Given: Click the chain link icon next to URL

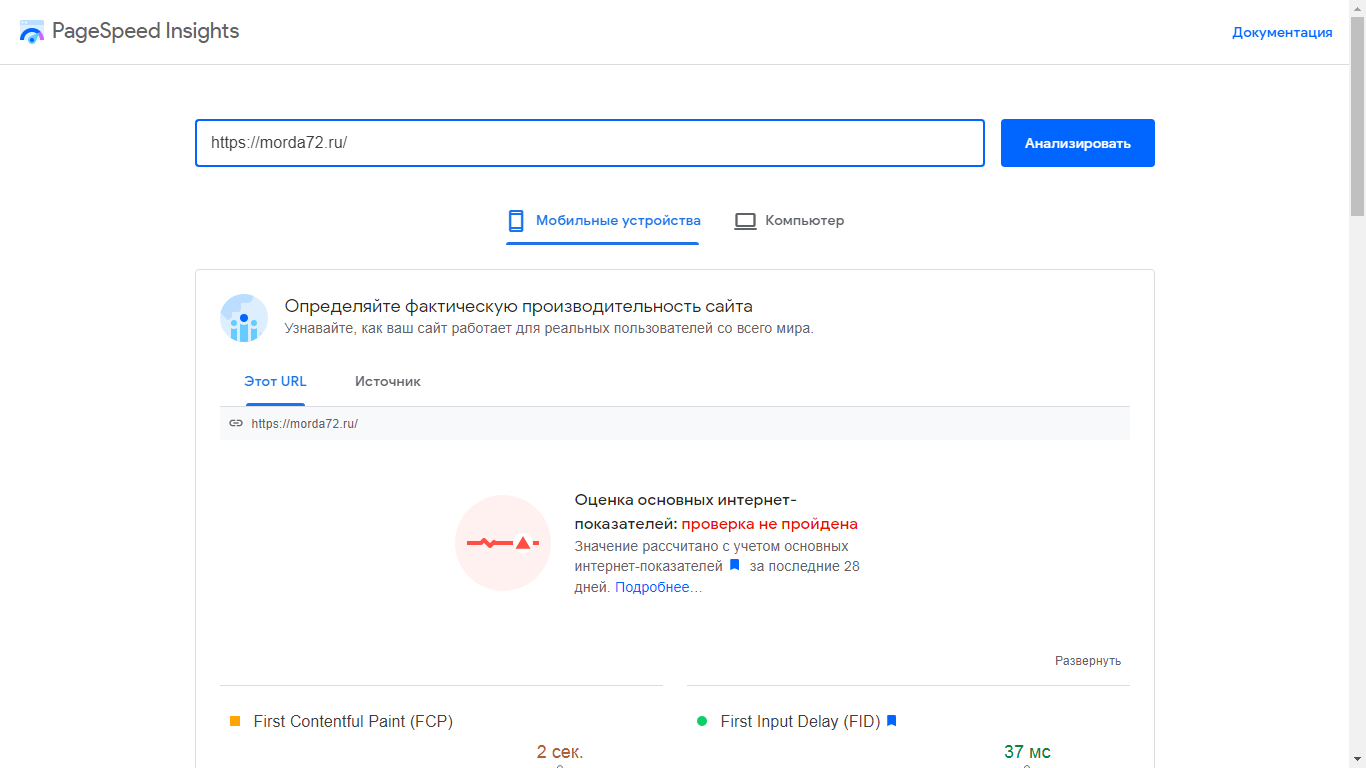Looking at the screenshot, I should click(236, 423).
